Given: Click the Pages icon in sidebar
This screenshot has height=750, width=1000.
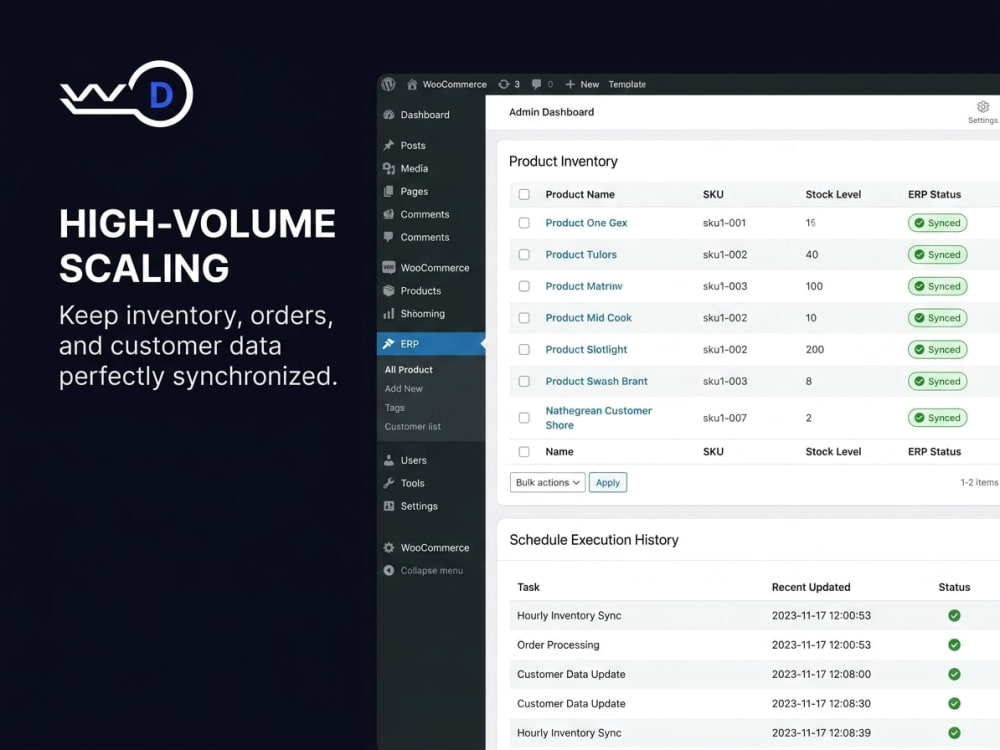Looking at the screenshot, I should click(389, 191).
